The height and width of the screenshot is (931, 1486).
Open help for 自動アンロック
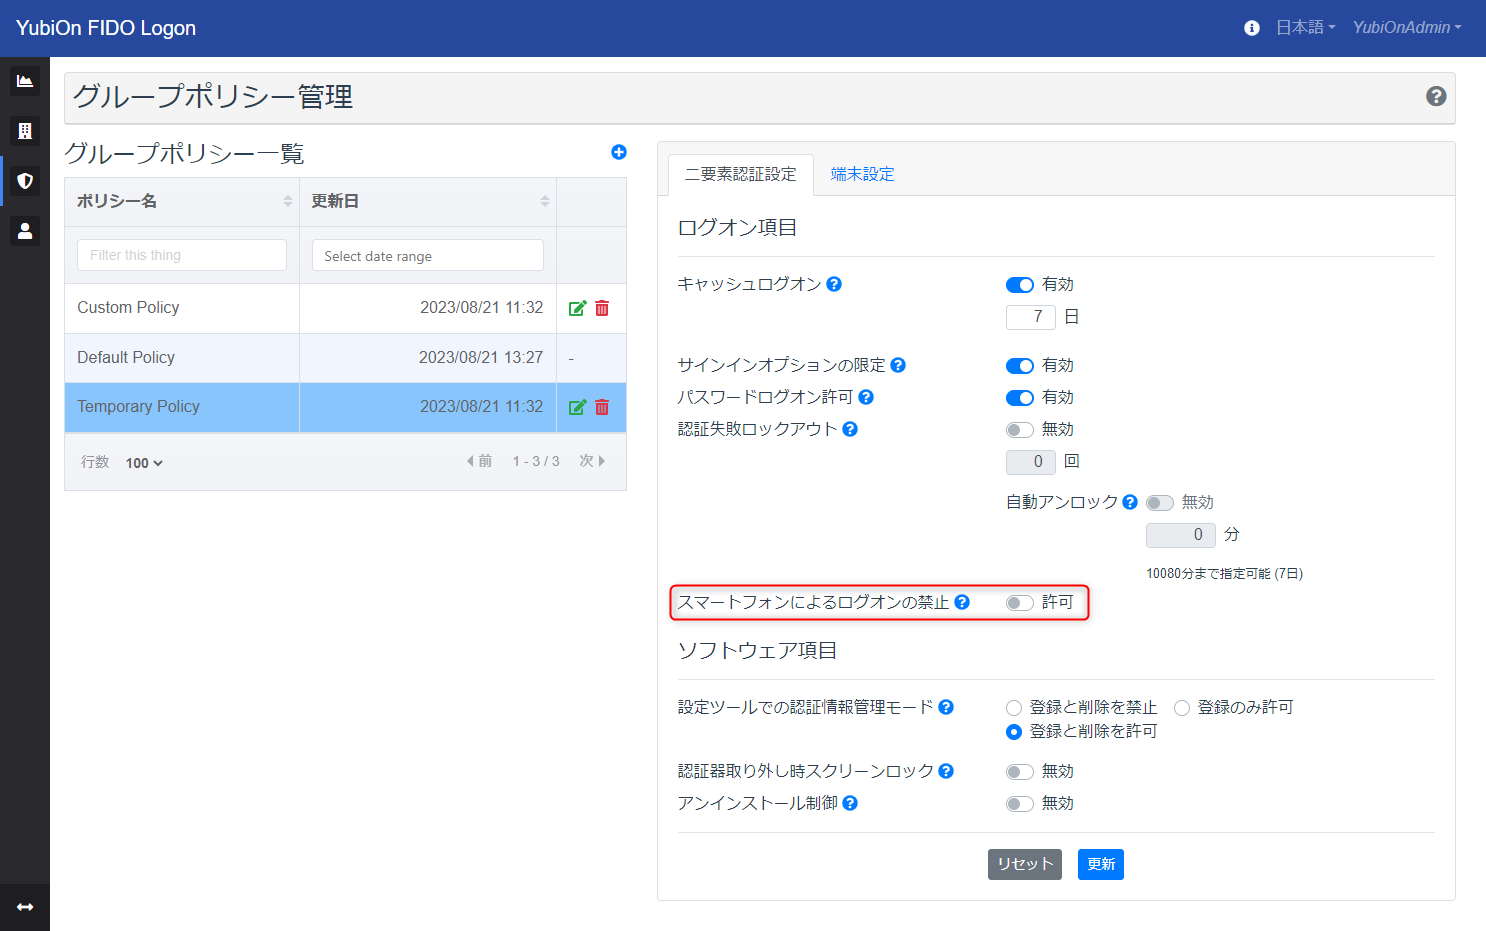point(1130,502)
